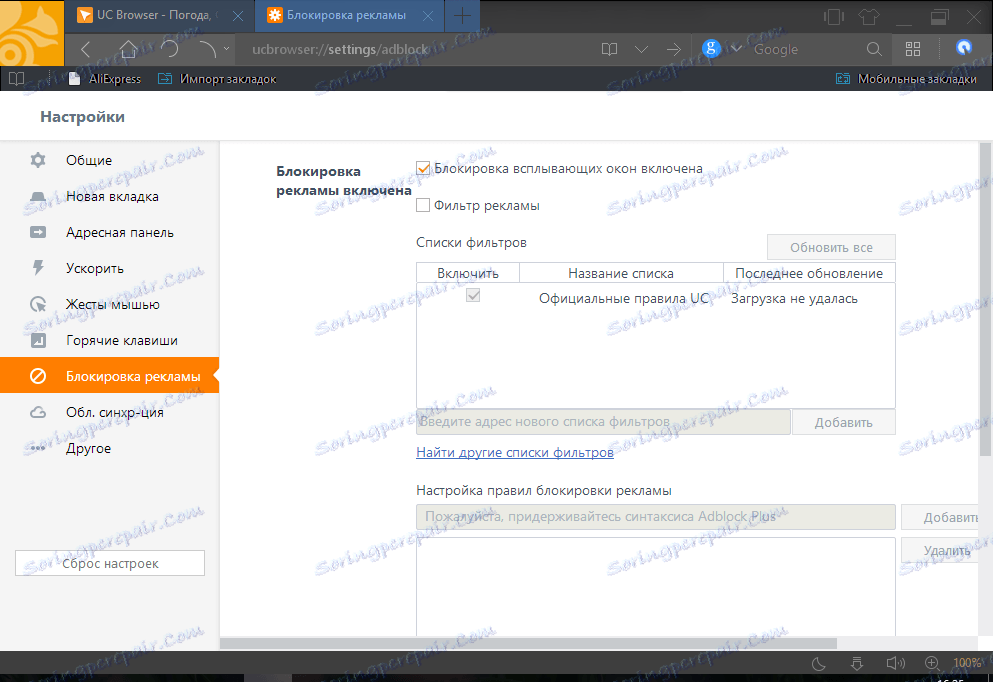Enable Фильтр рекламы checkbox
993x682 pixels.
[423, 205]
